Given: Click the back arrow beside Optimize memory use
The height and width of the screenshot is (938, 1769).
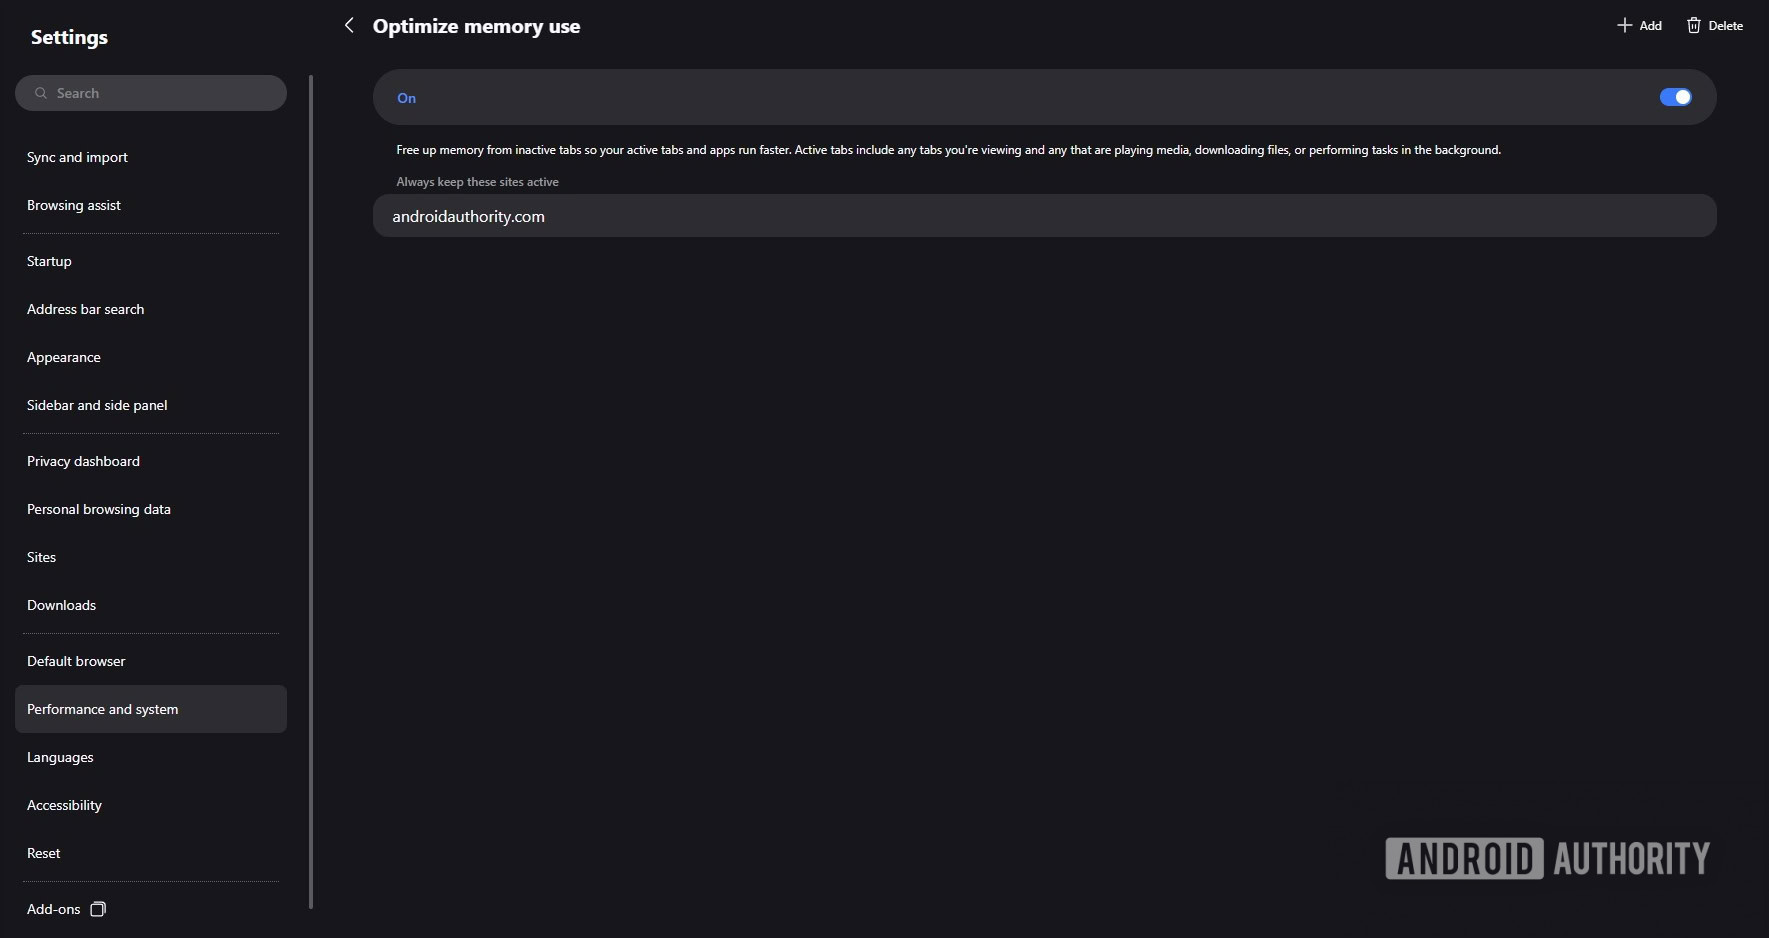Looking at the screenshot, I should pos(349,25).
